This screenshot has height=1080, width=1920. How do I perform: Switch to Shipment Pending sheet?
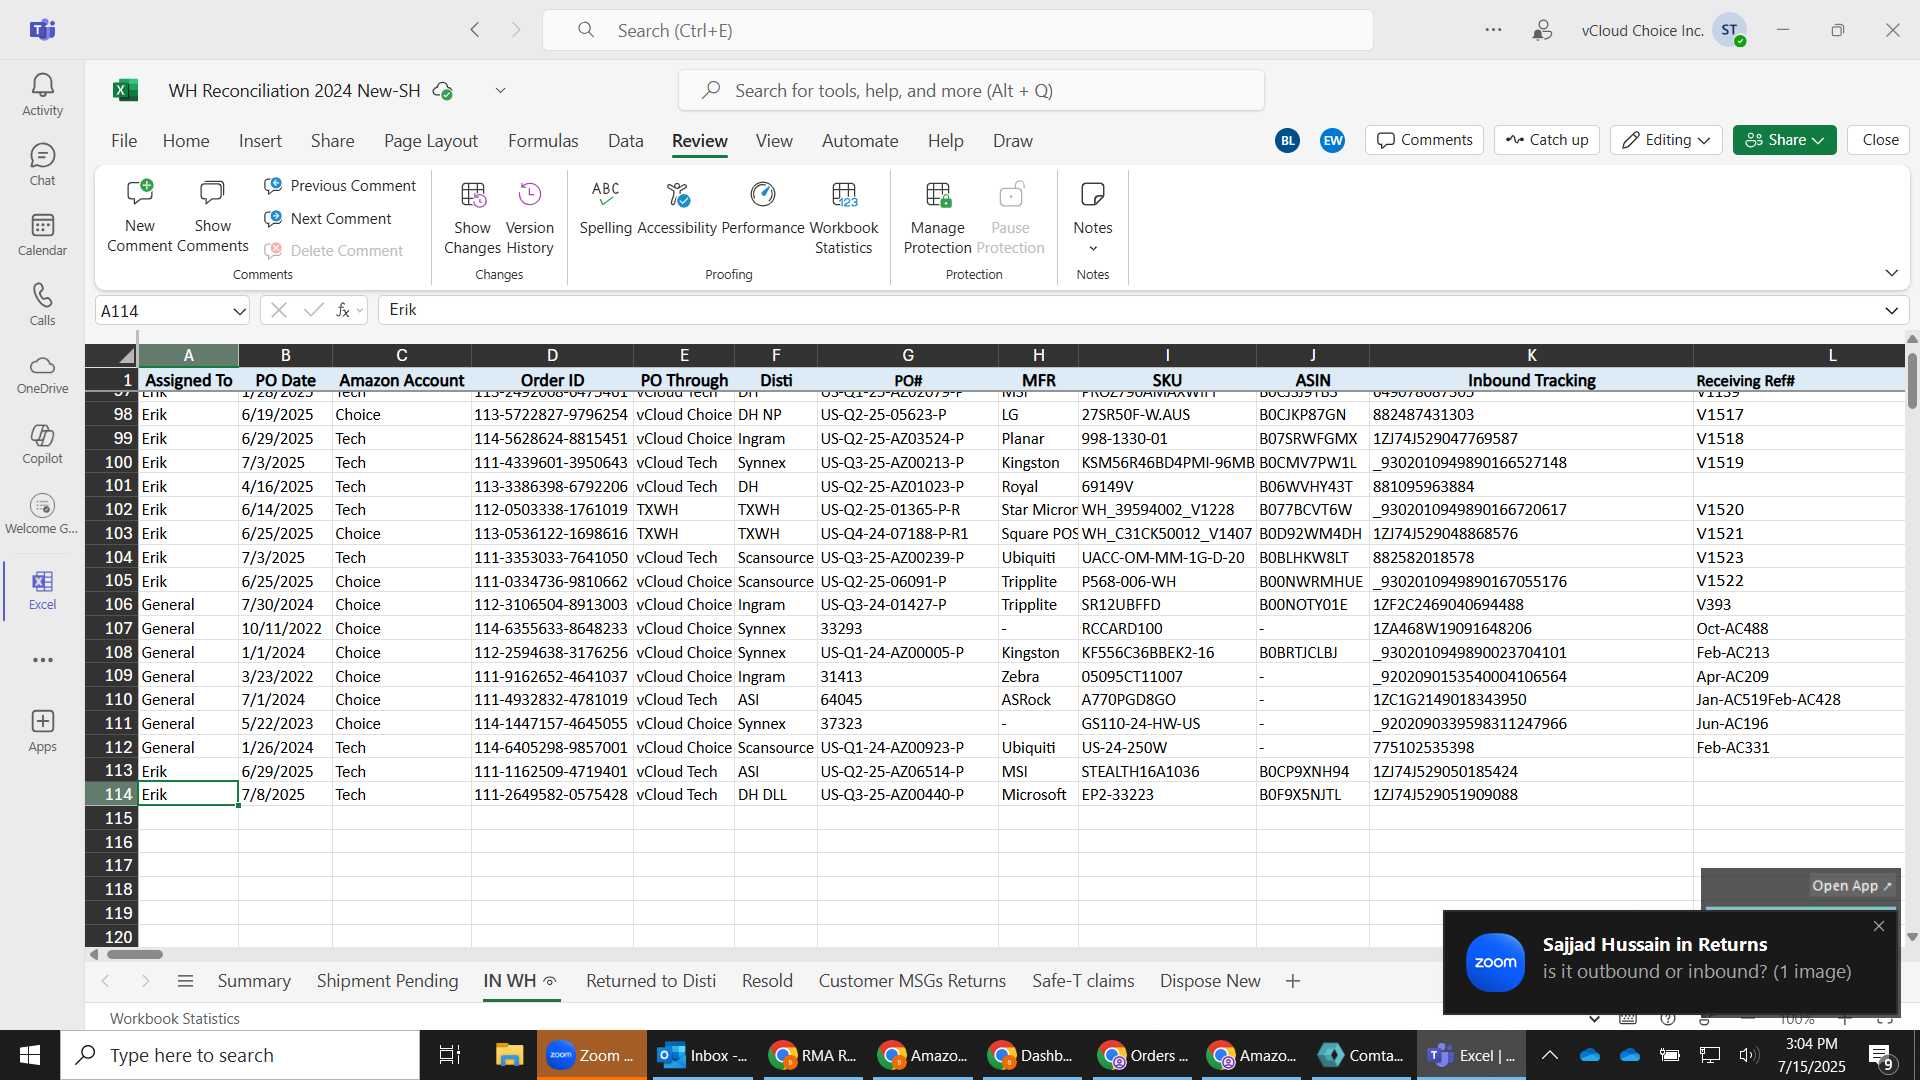click(x=387, y=981)
